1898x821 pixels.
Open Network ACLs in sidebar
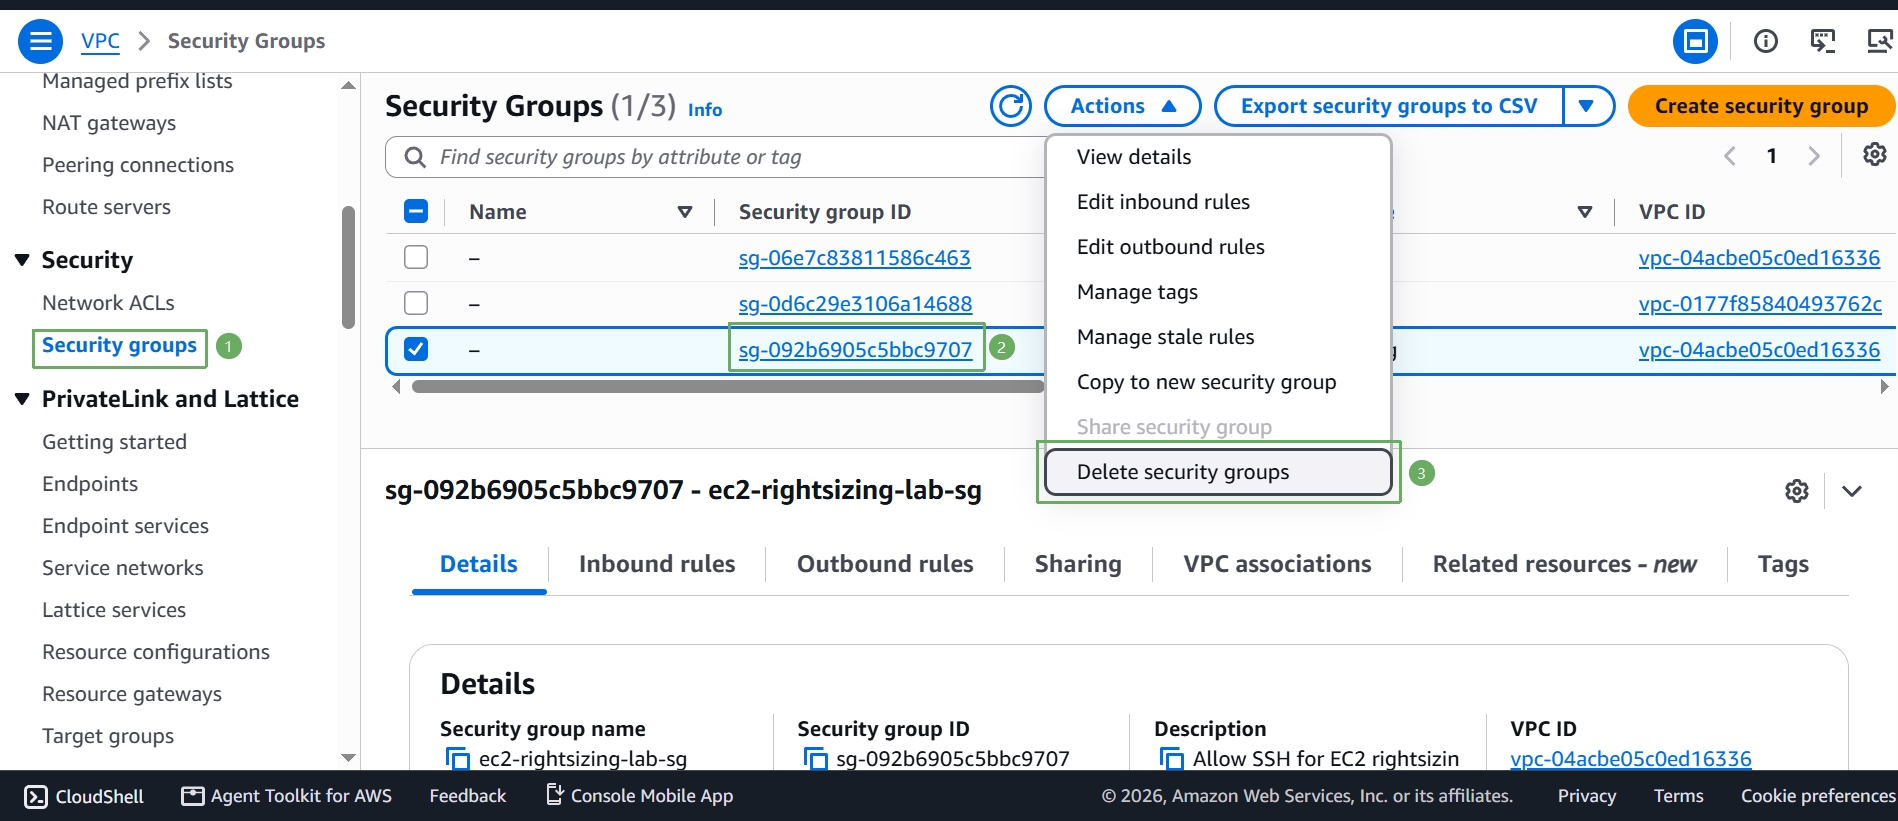pyautogui.click(x=108, y=303)
